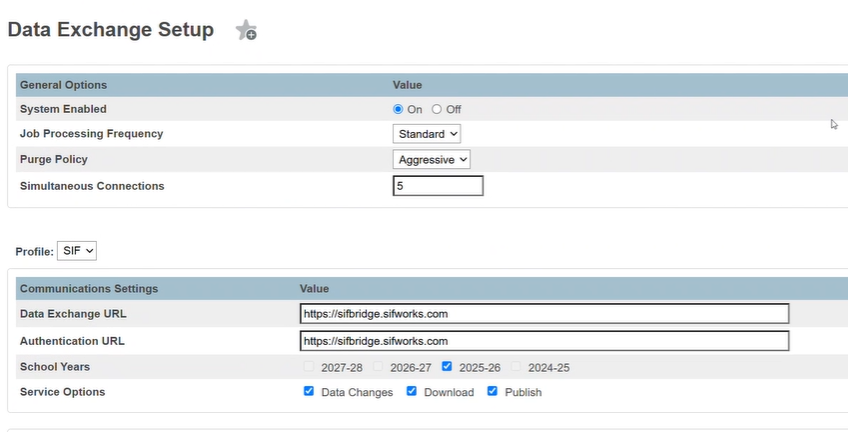
Task: Click the Purge Policy label
Action: pos(54,159)
